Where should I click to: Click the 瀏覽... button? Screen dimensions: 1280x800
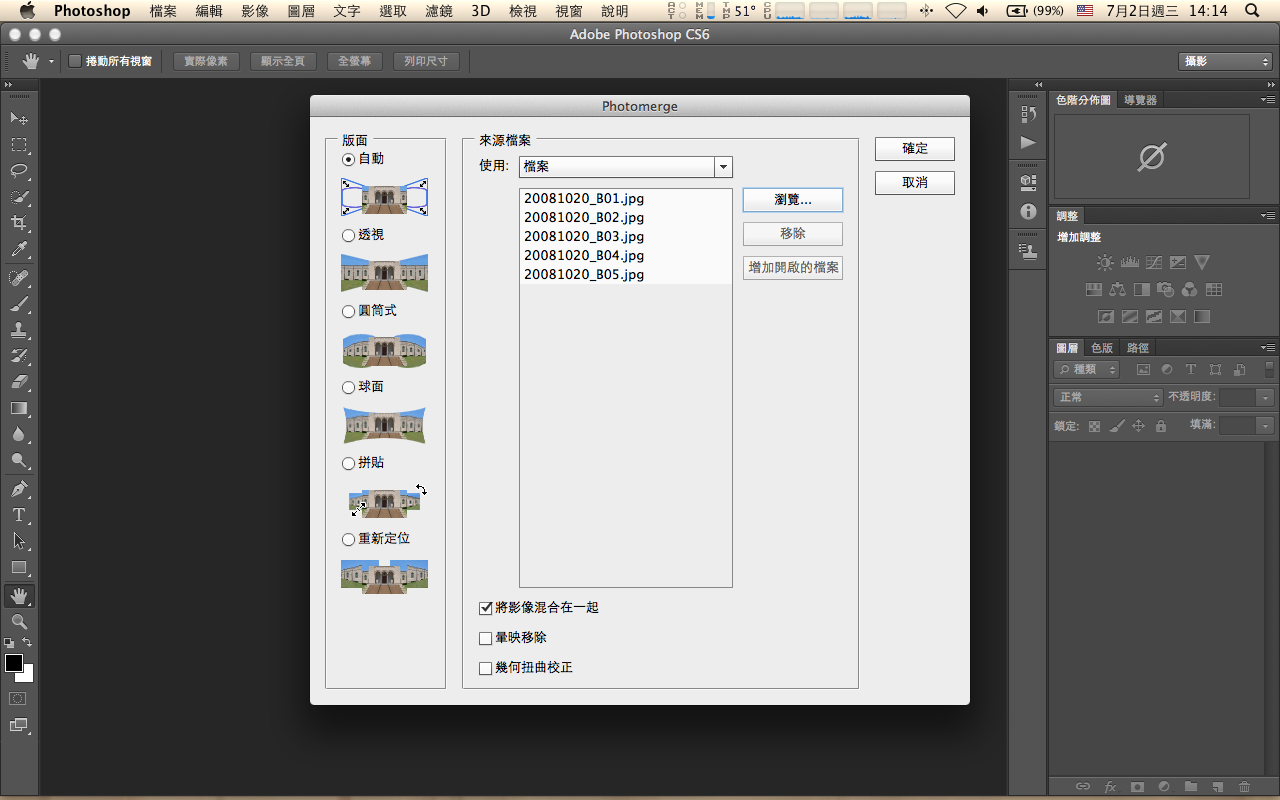(793, 200)
